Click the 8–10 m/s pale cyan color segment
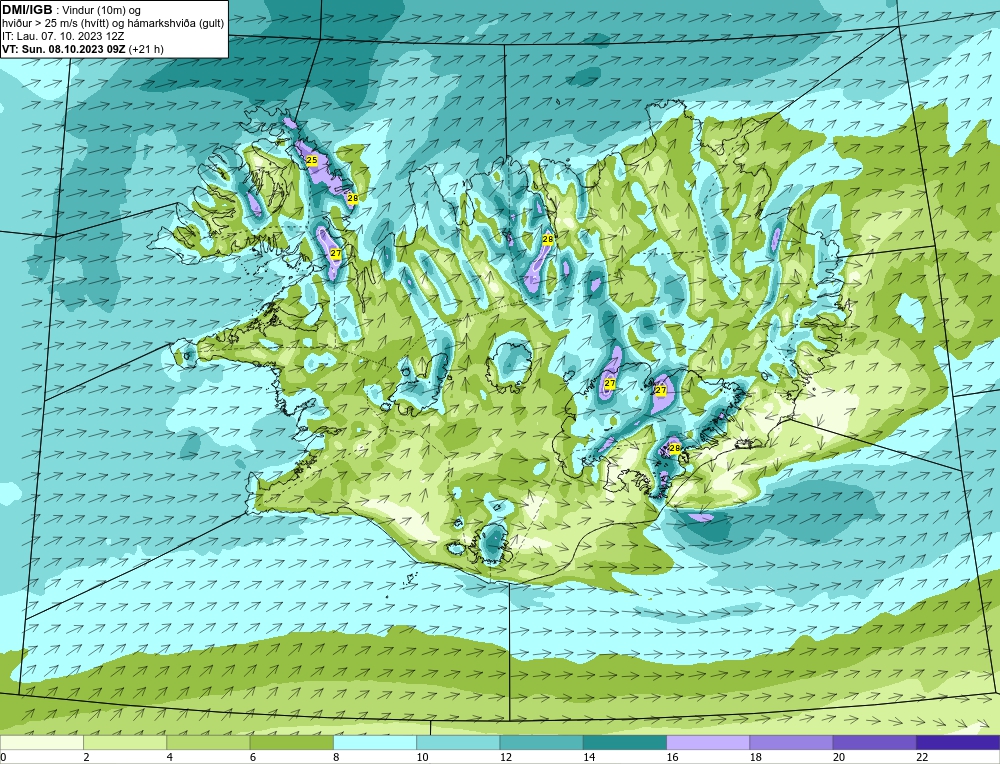Screen dimensions: 1000x764 375,742
